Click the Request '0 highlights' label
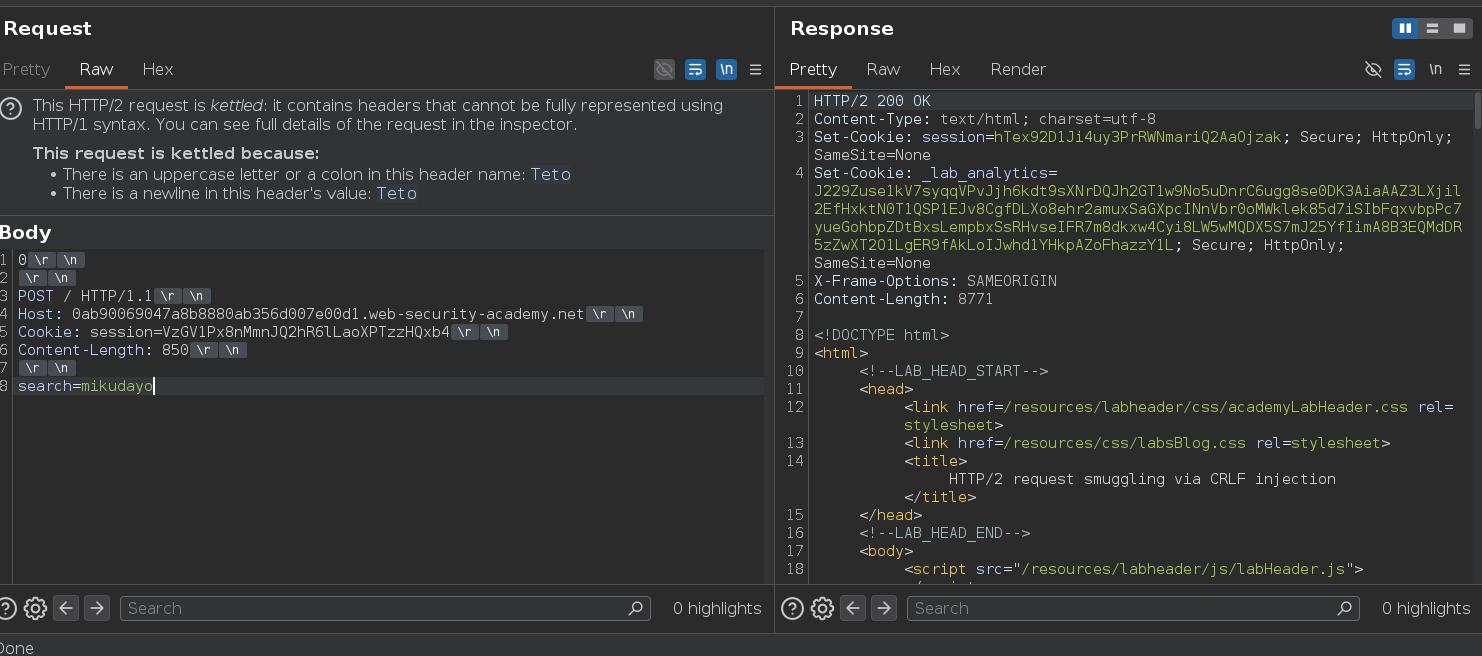 (717, 608)
